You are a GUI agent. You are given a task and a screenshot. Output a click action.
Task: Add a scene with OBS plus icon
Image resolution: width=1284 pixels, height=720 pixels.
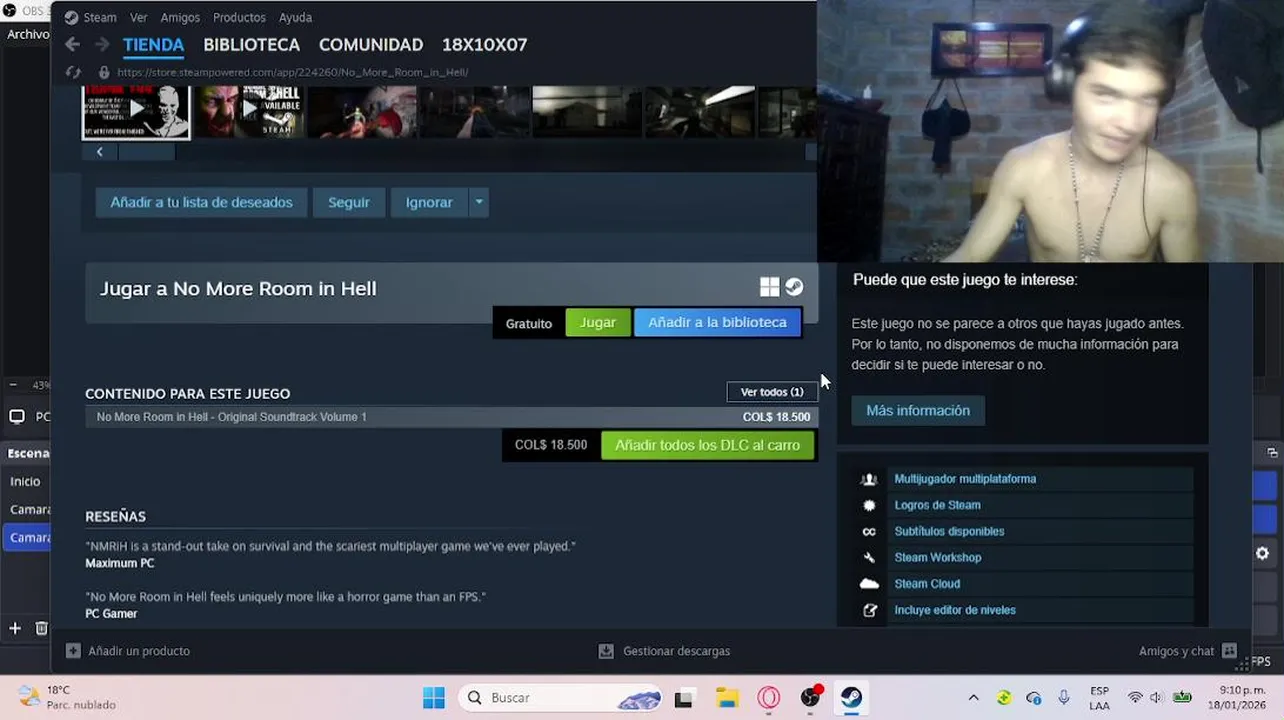tap(15, 628)
